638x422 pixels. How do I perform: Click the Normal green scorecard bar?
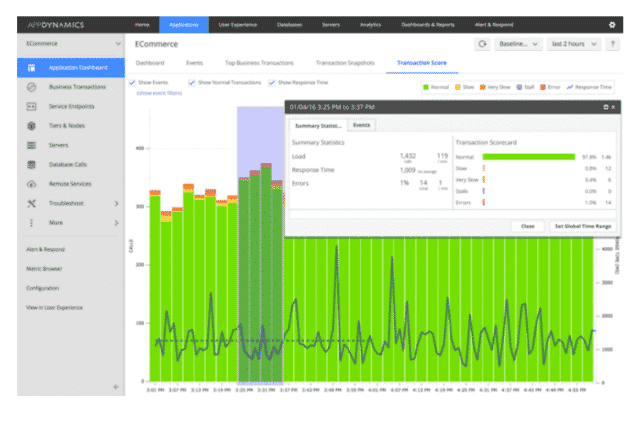[x=529, y=157]
